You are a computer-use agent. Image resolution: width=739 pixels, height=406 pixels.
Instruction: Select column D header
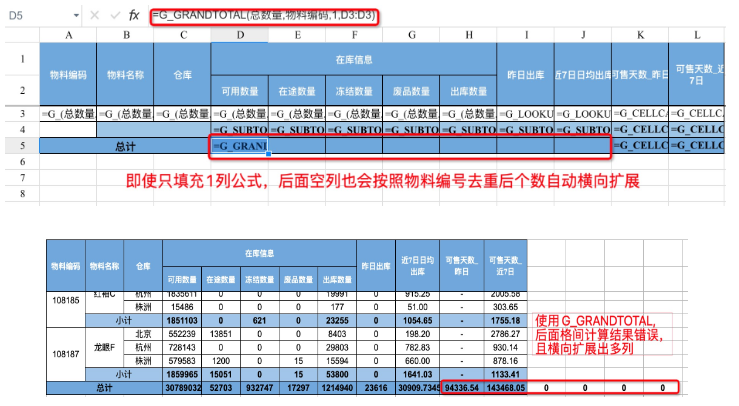240,35
